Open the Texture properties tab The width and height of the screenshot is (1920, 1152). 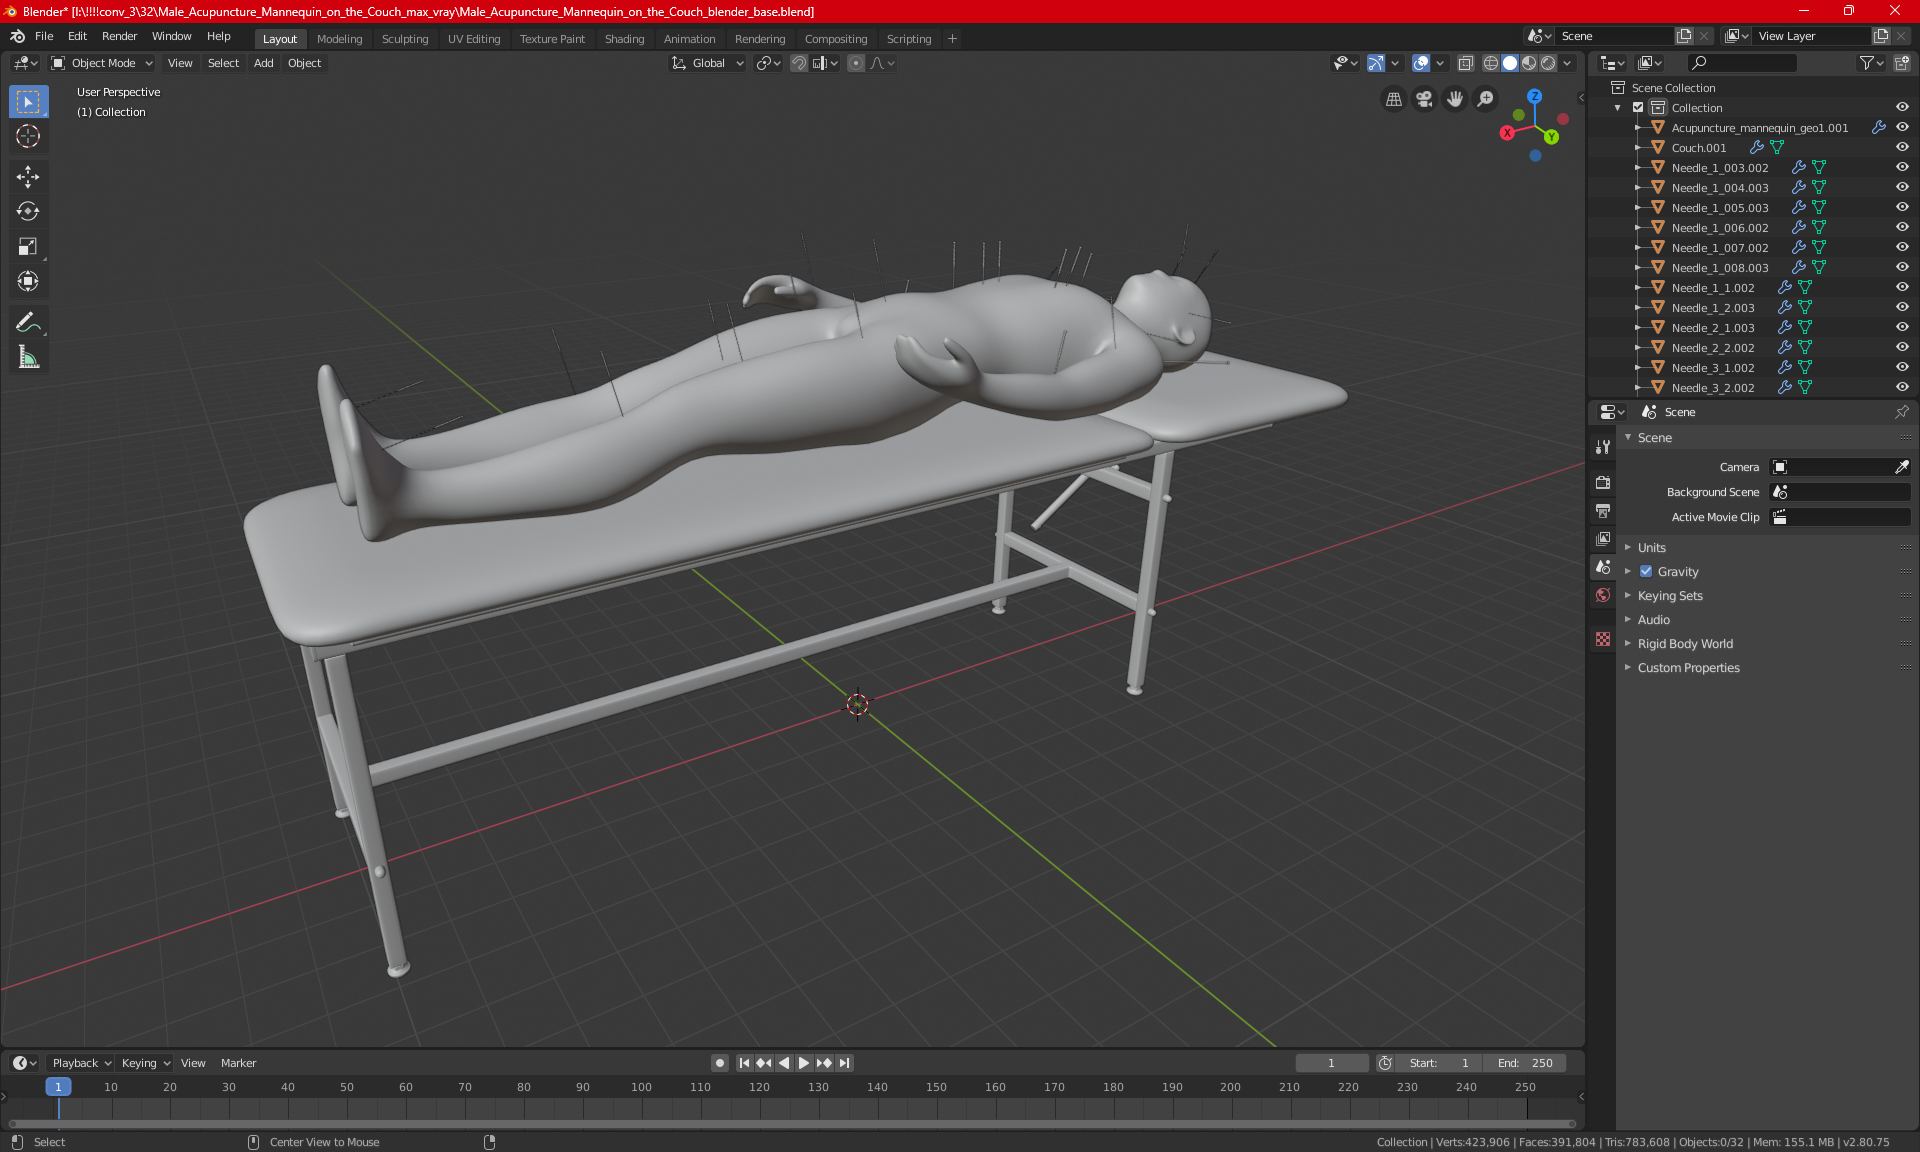[x=1603, y=639]
